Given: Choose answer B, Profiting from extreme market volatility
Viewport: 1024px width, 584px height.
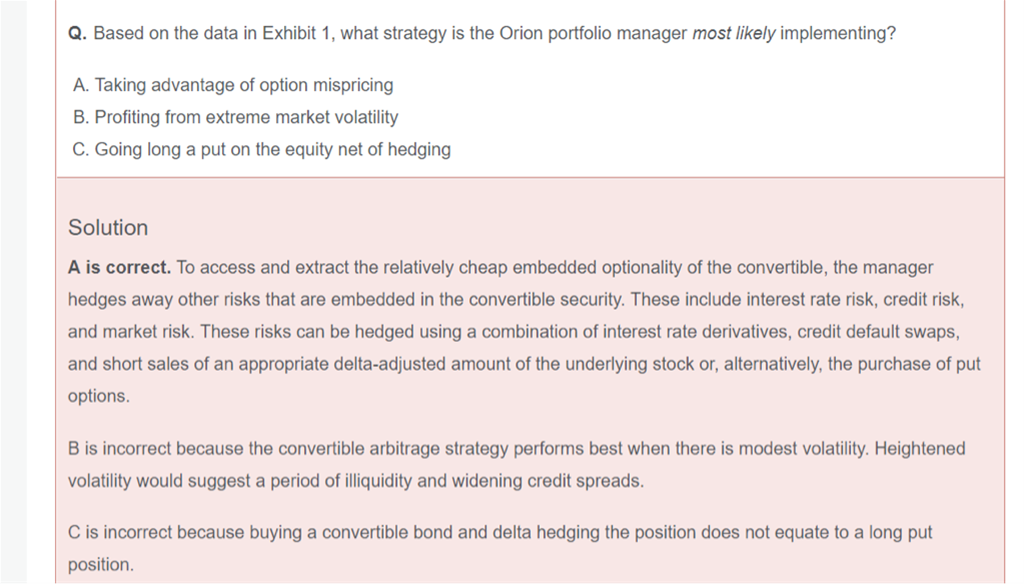Looking at the screenshot, I should point(236,117).
